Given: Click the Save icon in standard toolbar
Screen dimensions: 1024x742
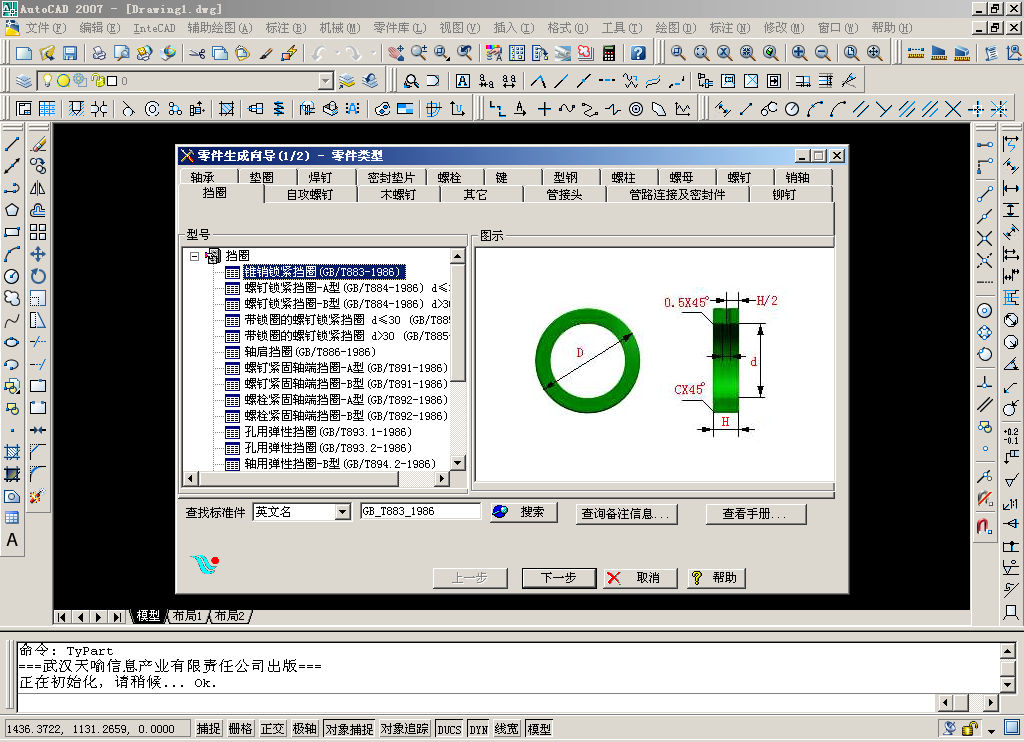Looking at the screenshot, I should tap(70, 53).
